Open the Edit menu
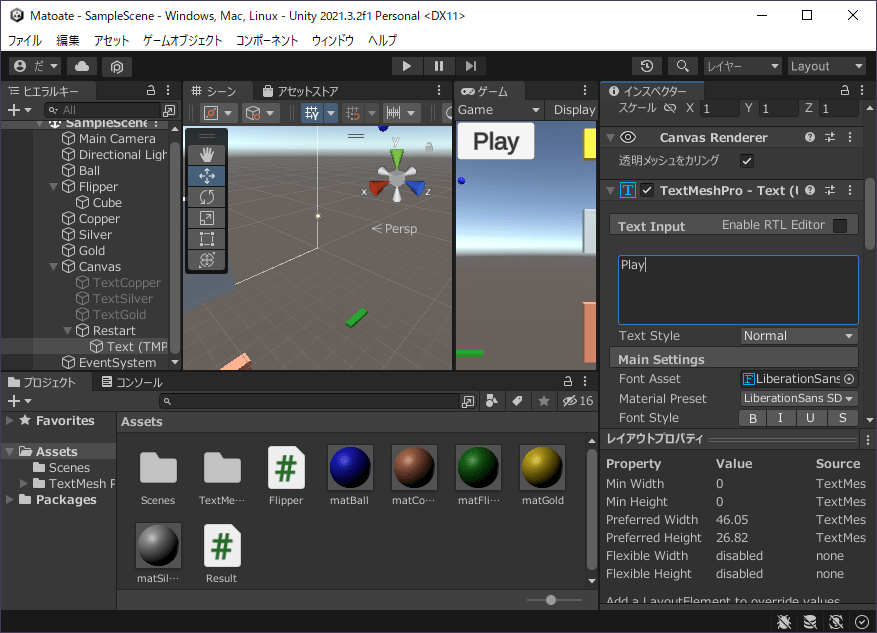 [x=68, y=40]
